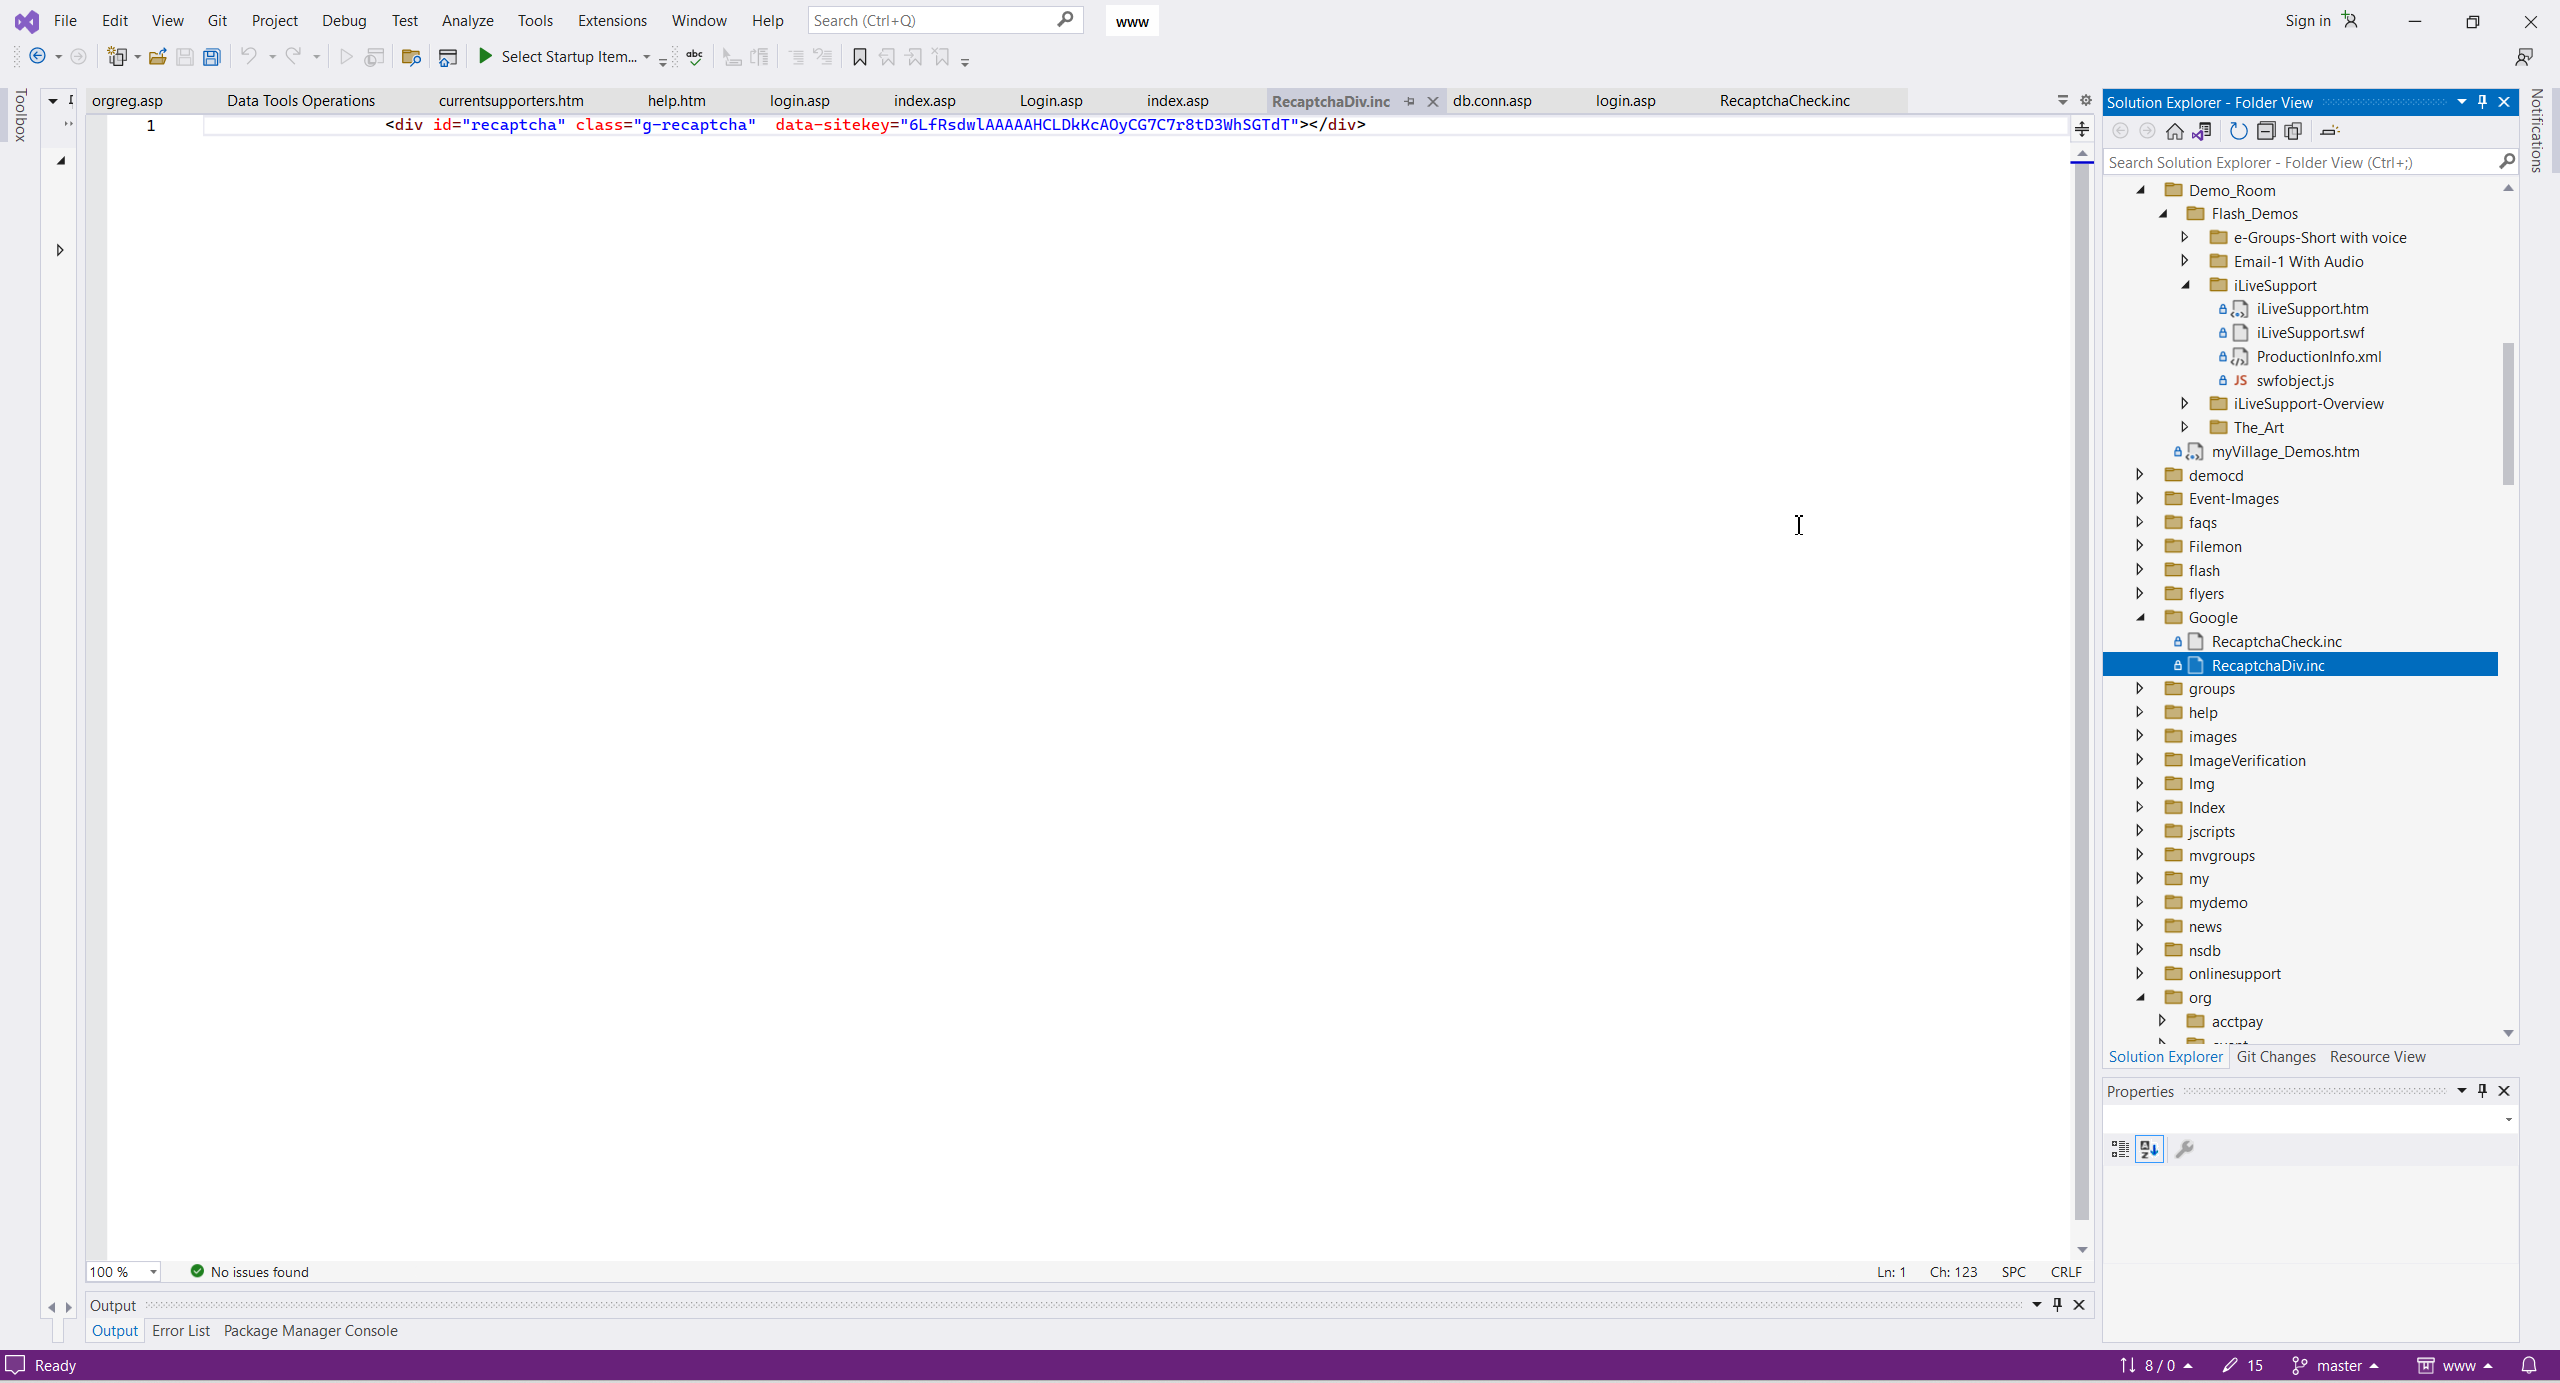The image size is (2560, 1383).
Task: Click Refresh in Solution Explorer toolbar
Action: 2238,131
